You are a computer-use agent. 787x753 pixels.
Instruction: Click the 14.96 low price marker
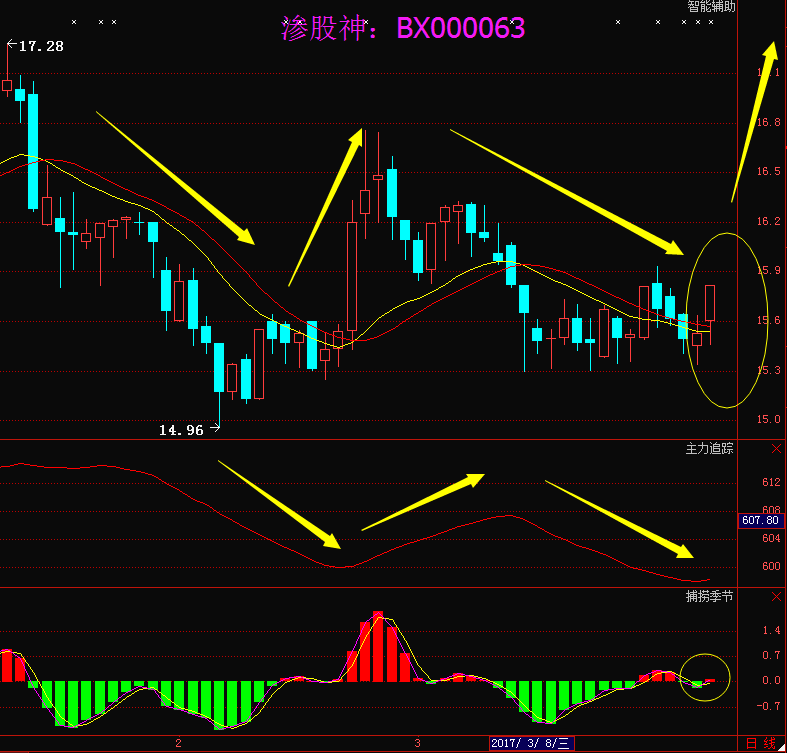click(x=181, y=430)
